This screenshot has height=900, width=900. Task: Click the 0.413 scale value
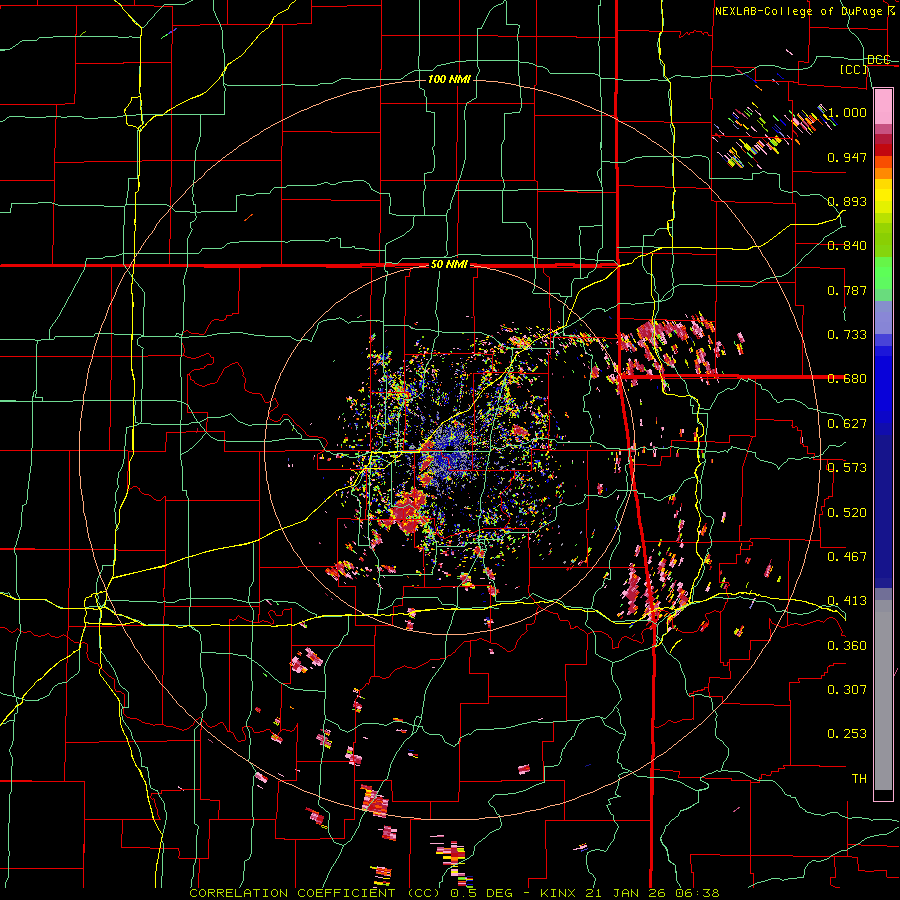[847, 601]
